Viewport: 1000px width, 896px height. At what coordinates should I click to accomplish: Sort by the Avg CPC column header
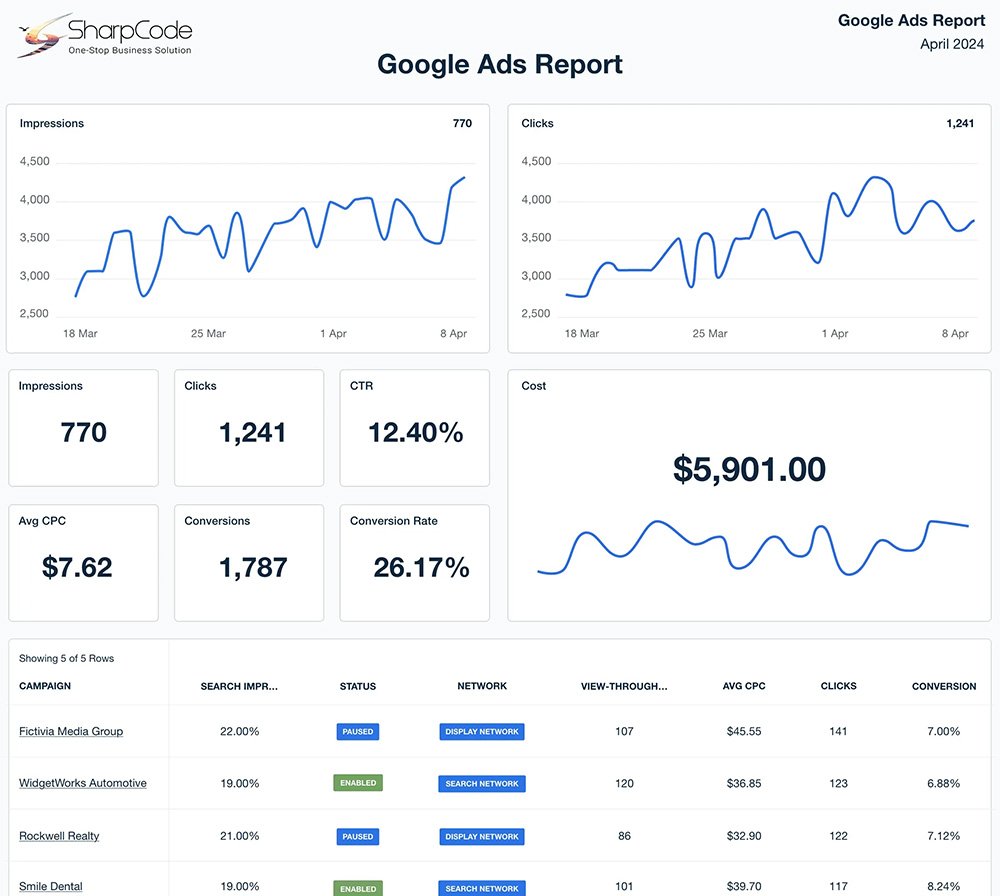click(744, 686)
